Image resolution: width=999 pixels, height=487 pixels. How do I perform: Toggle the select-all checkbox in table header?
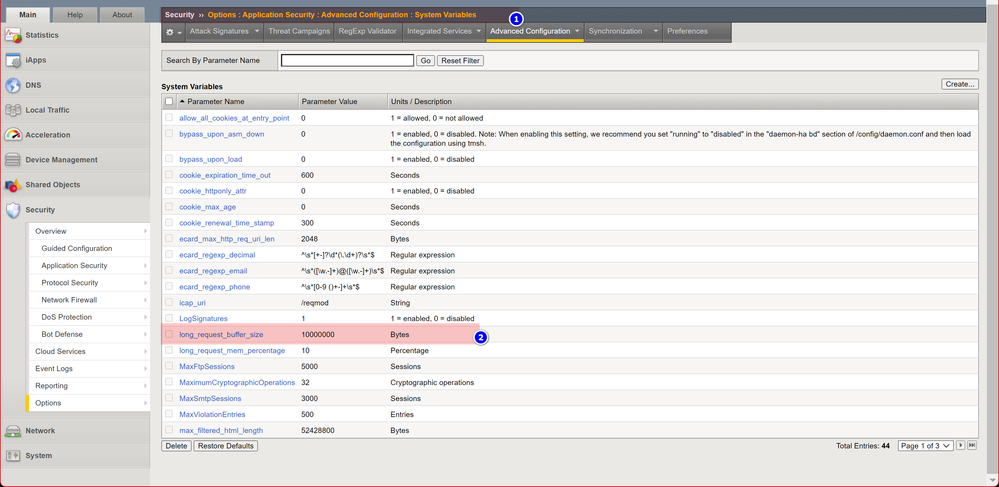tap(169, 102)
